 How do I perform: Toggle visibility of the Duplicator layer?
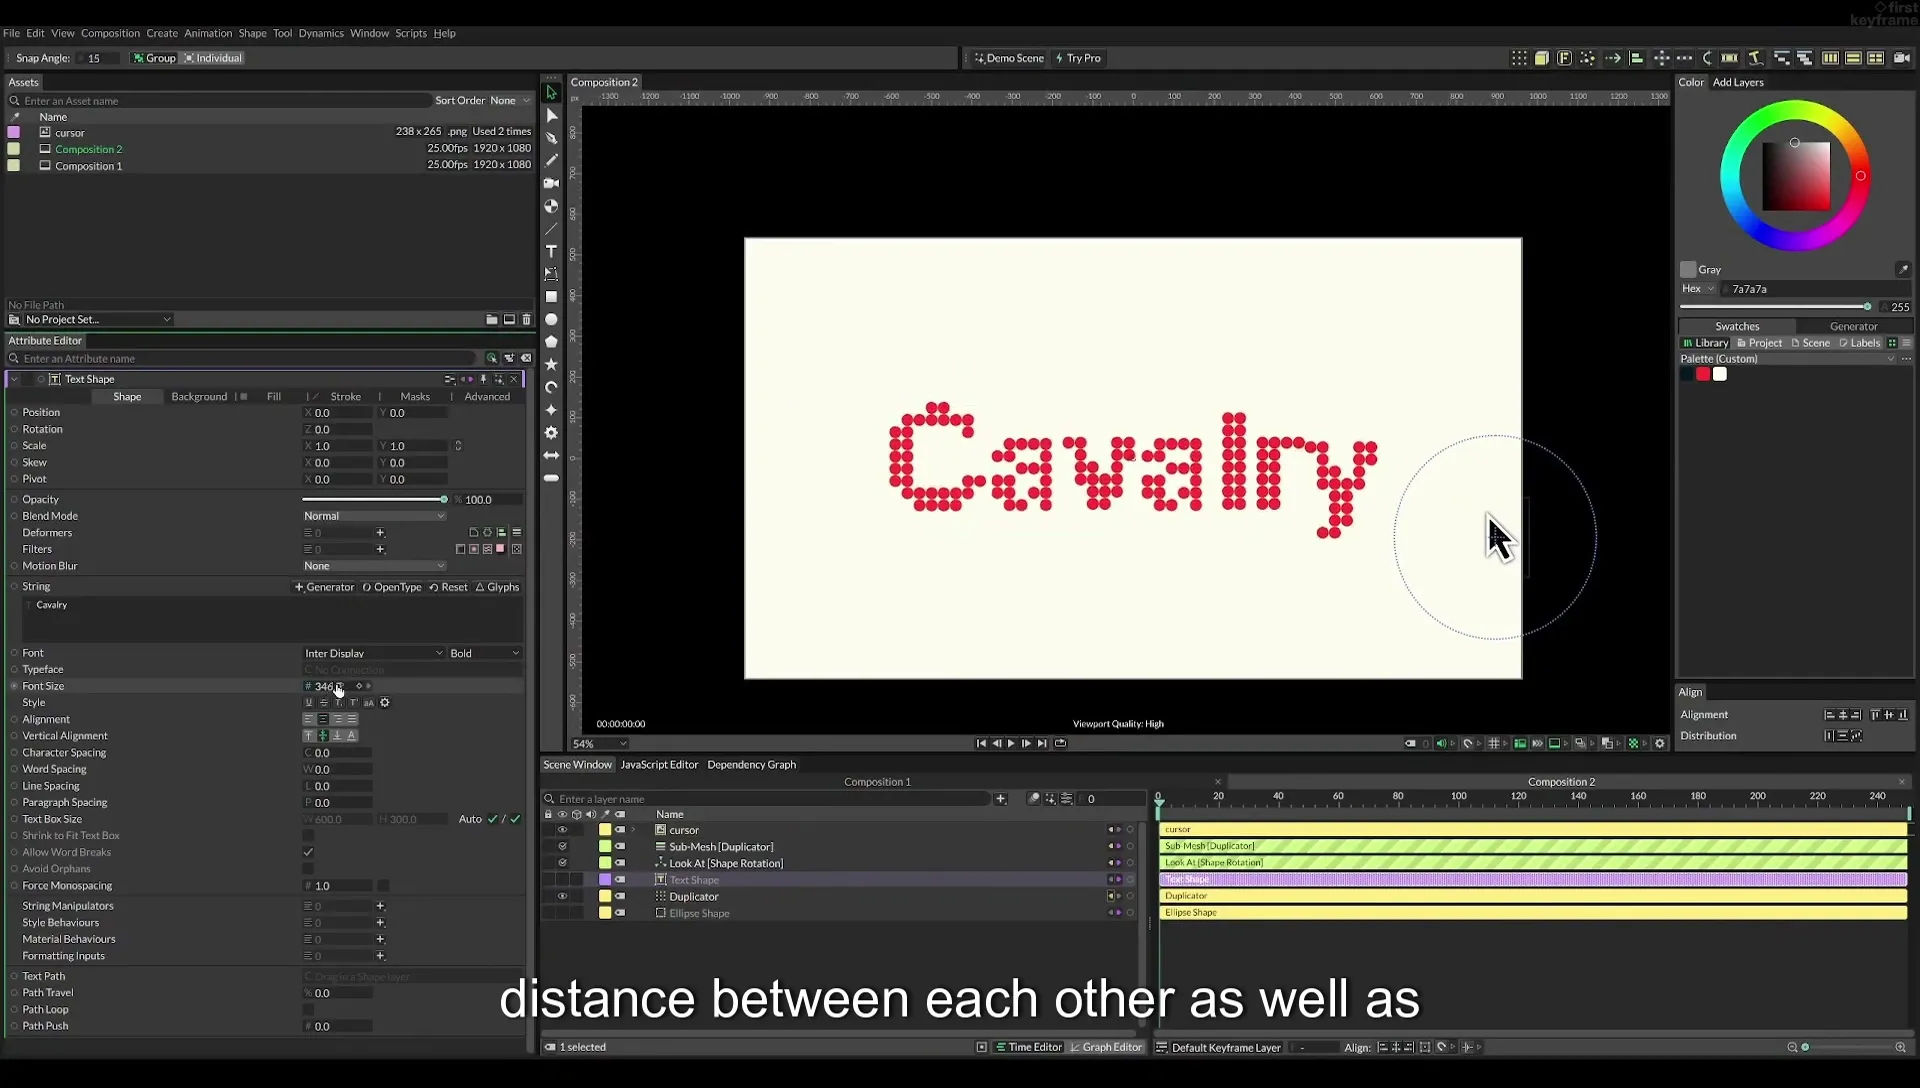[x=562, y=896]
